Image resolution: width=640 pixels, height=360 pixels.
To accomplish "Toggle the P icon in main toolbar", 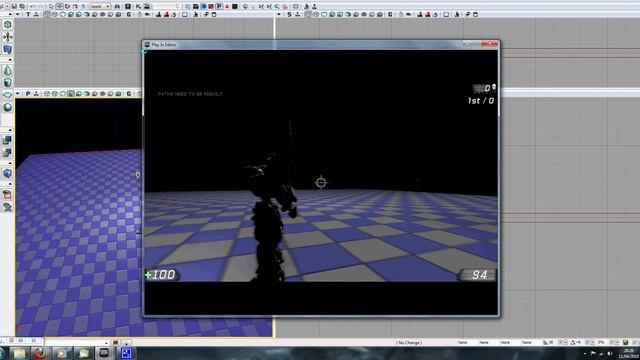I will pos(219,6).
